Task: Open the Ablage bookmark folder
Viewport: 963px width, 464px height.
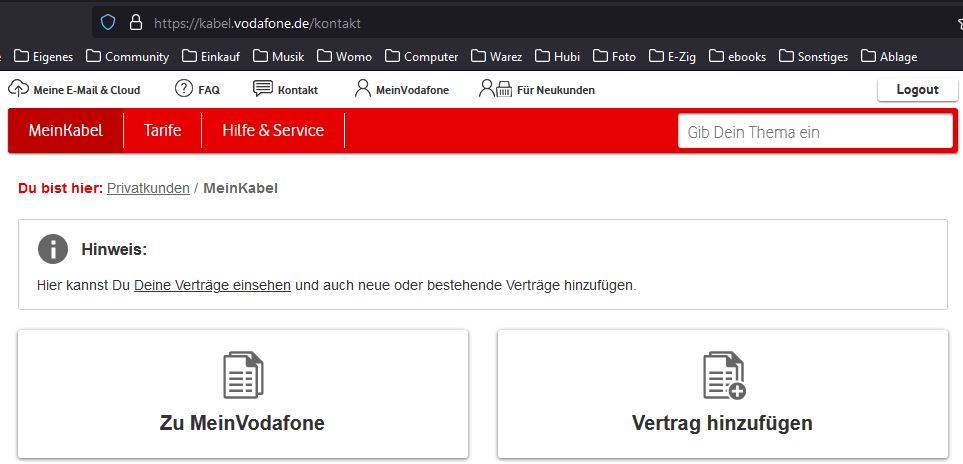Action: (889, 56)
